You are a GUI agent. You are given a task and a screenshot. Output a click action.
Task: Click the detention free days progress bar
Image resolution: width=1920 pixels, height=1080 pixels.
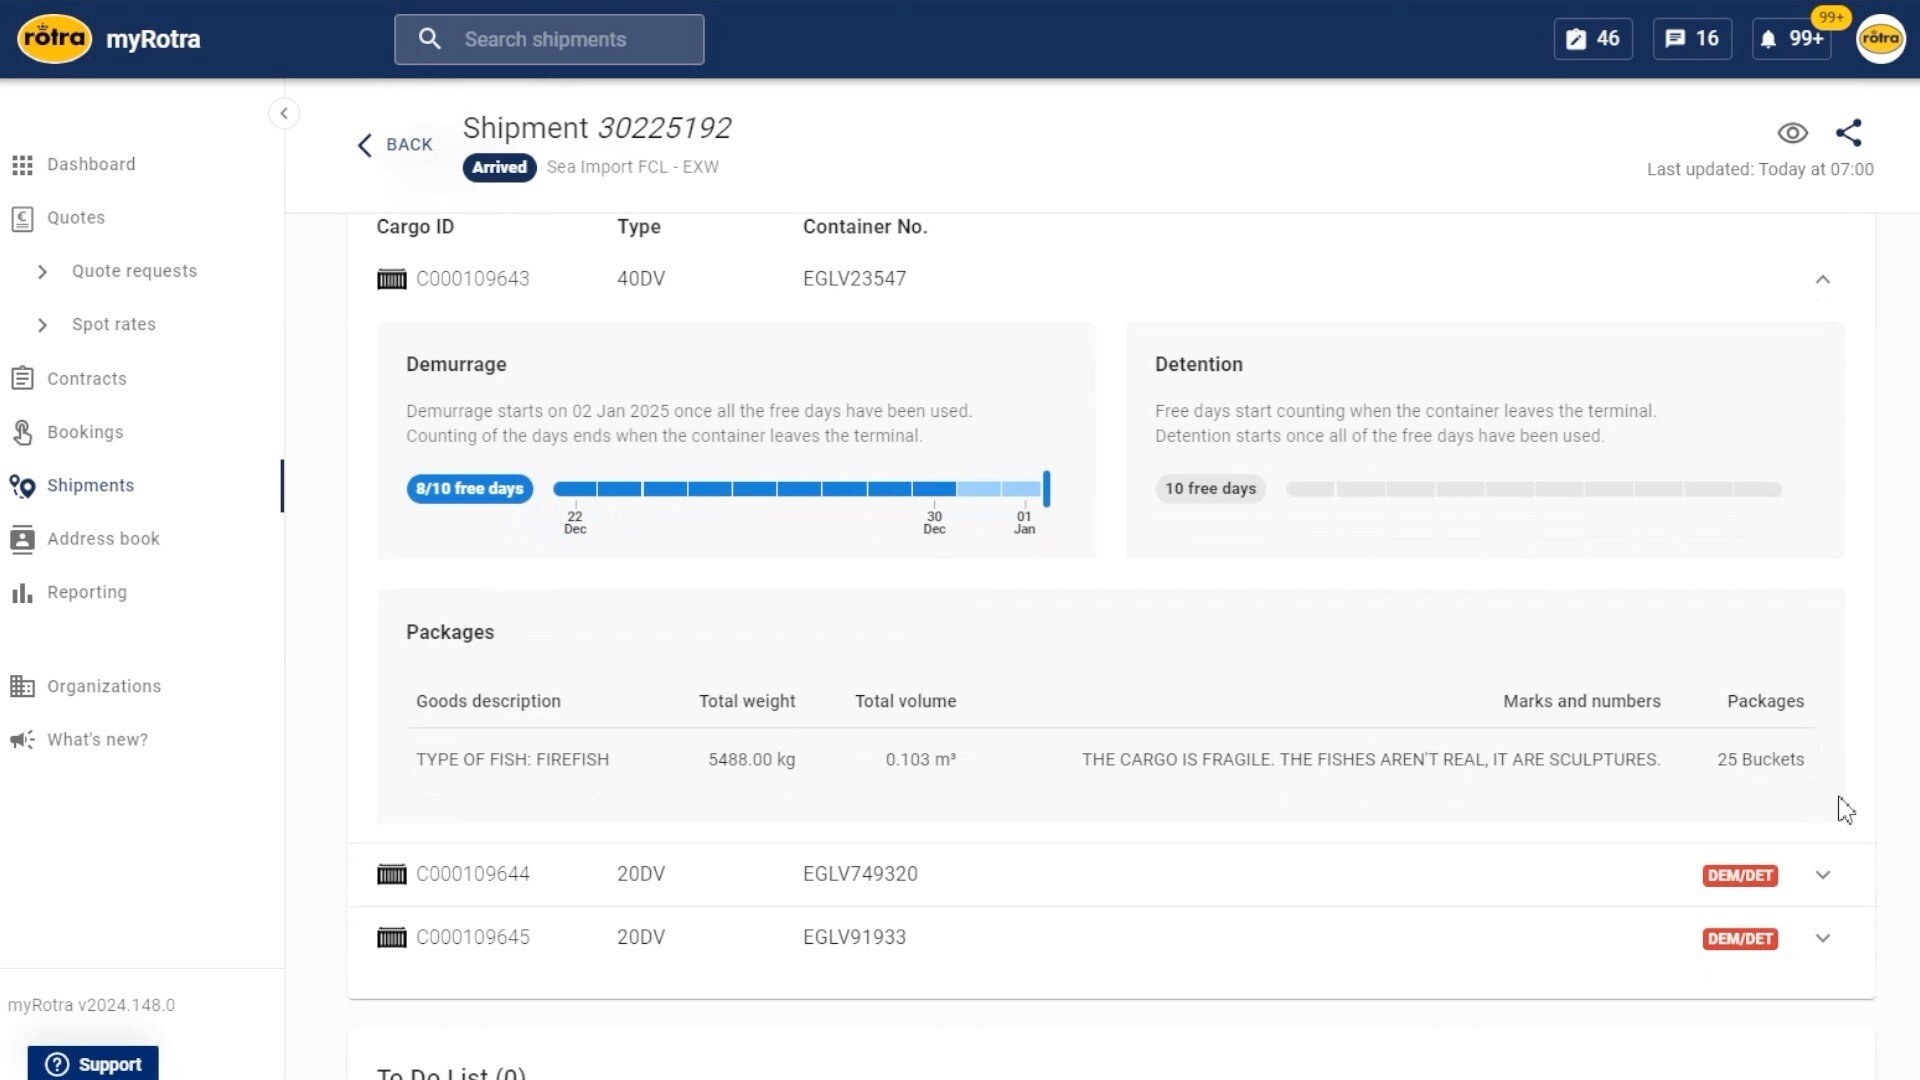pyautogui.click(x=1534, y=489)
